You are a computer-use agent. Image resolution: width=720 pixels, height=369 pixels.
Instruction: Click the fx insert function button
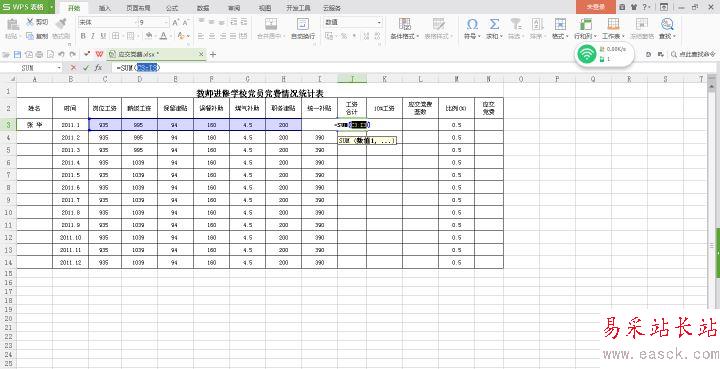[x=98, y=67]
